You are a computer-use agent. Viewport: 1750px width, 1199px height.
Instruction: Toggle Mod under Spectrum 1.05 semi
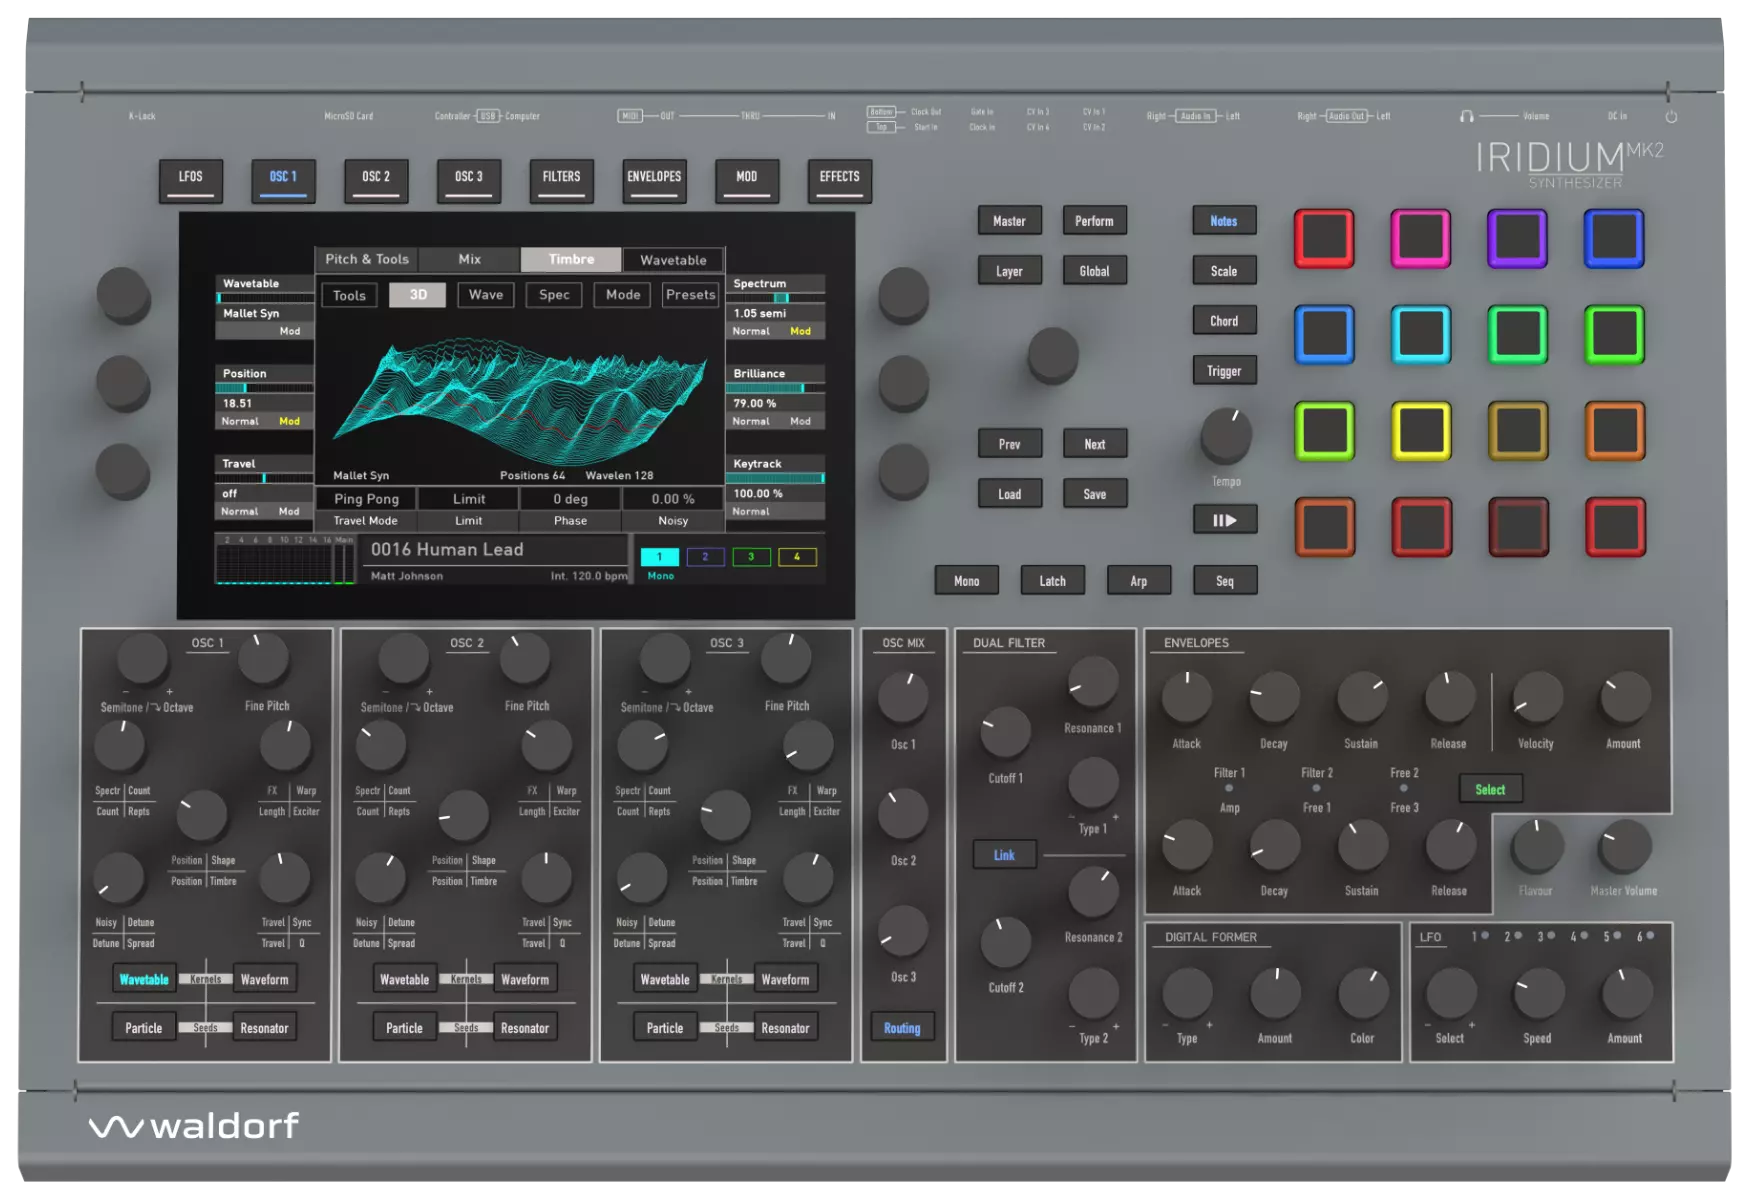[801, 331]
